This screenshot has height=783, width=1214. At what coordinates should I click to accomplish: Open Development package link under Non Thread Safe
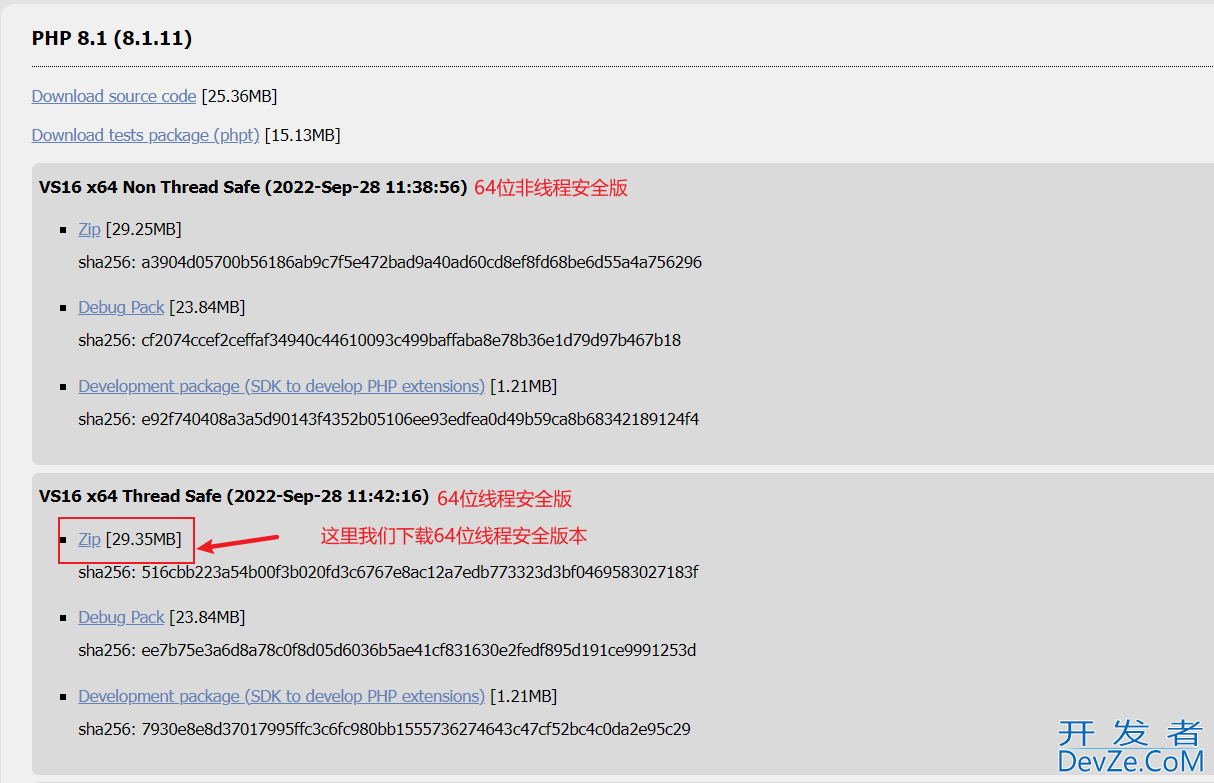tap(282, 386)
